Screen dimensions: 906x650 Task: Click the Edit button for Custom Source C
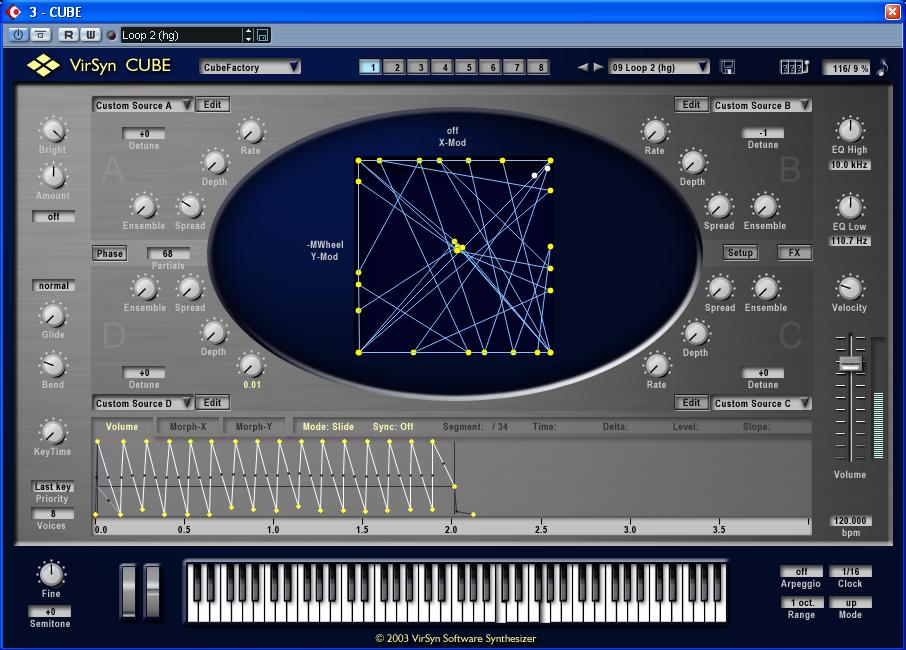click(692, 403)
